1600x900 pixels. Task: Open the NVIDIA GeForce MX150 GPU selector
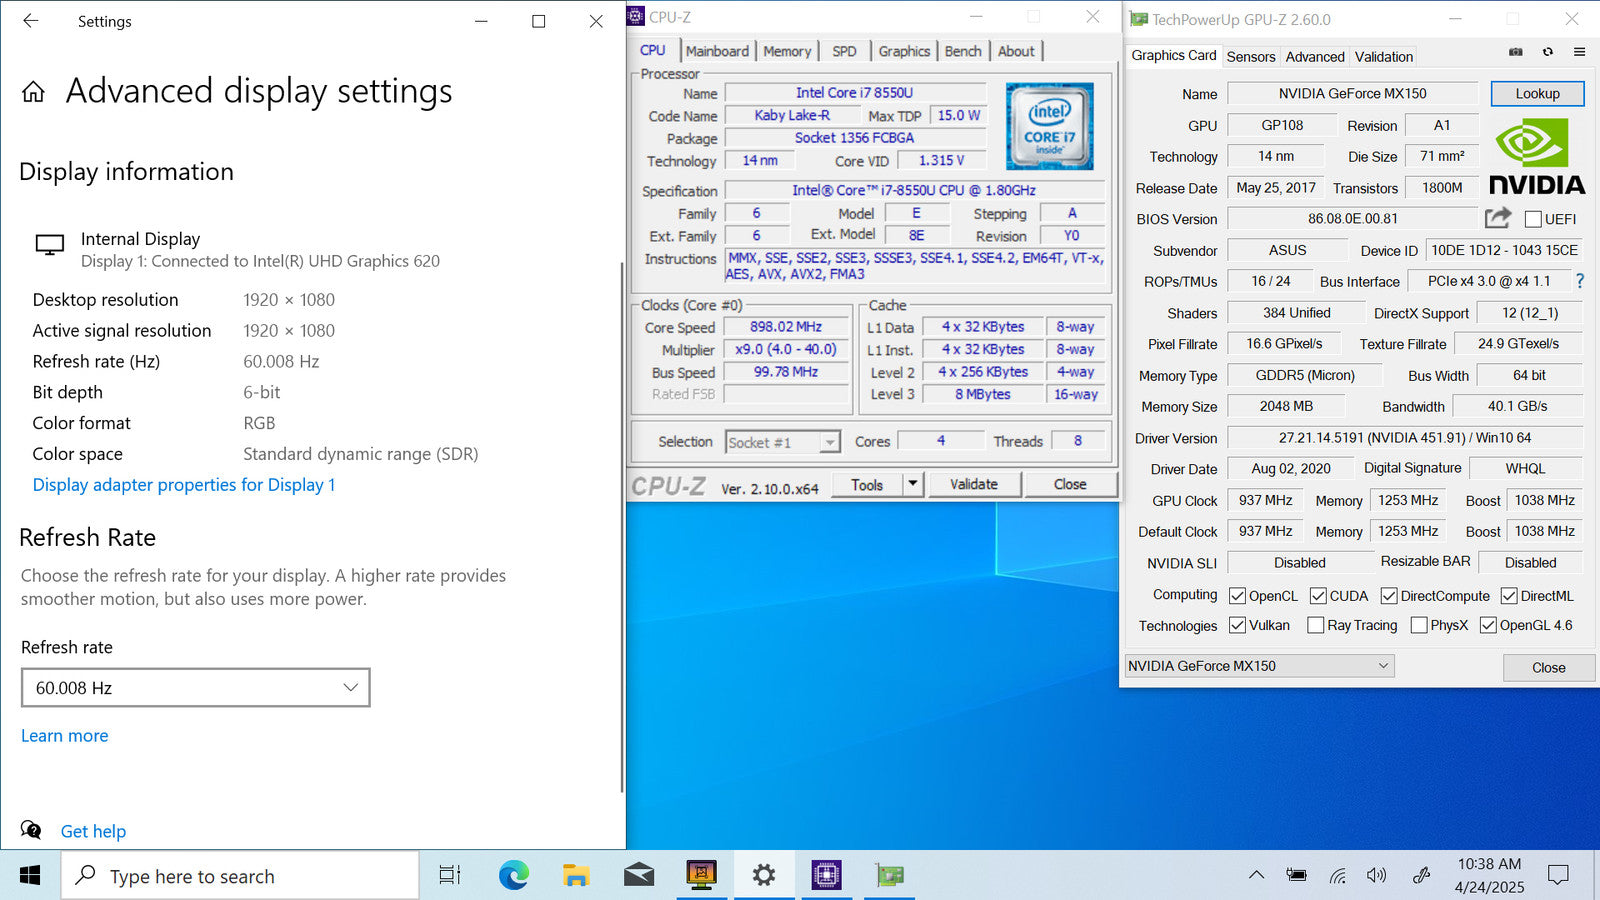[x=1259, y=666]
